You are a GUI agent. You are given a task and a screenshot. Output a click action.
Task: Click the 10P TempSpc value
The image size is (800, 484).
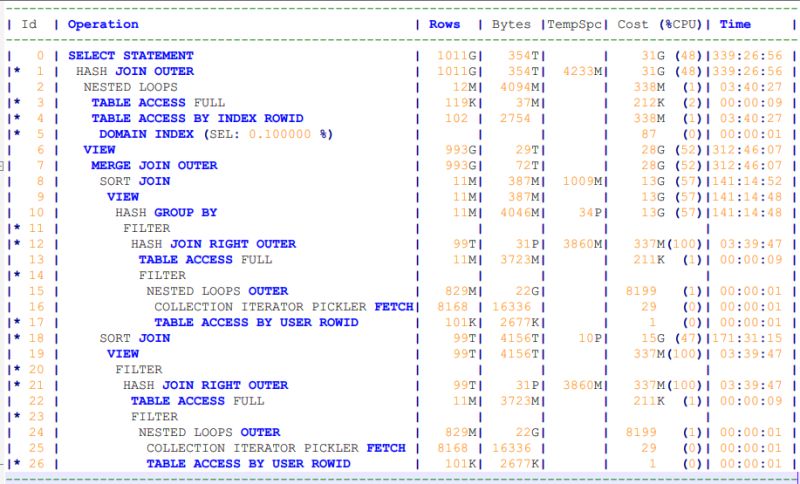tap(590, 338)
